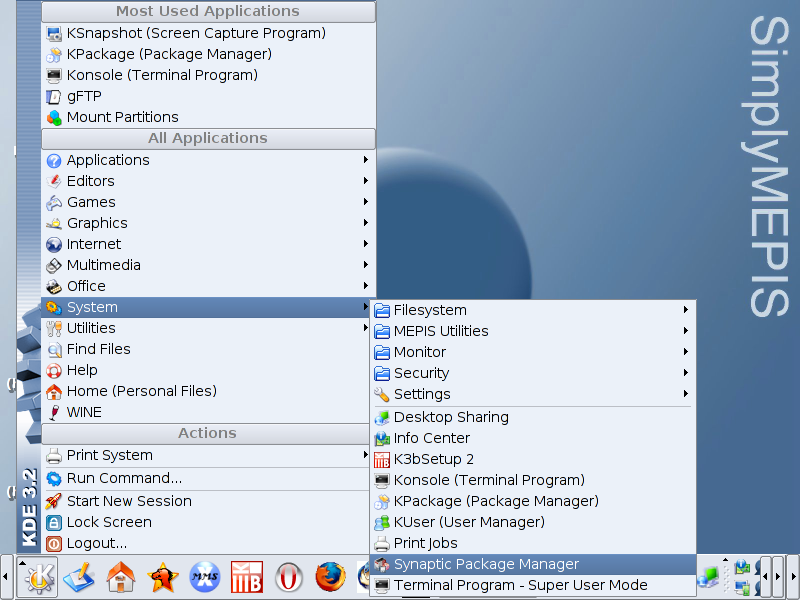Select Terminal Program - Super User Mode
Image resolution: width=800 pixels, height=600 pixels.
pos(520,585)
